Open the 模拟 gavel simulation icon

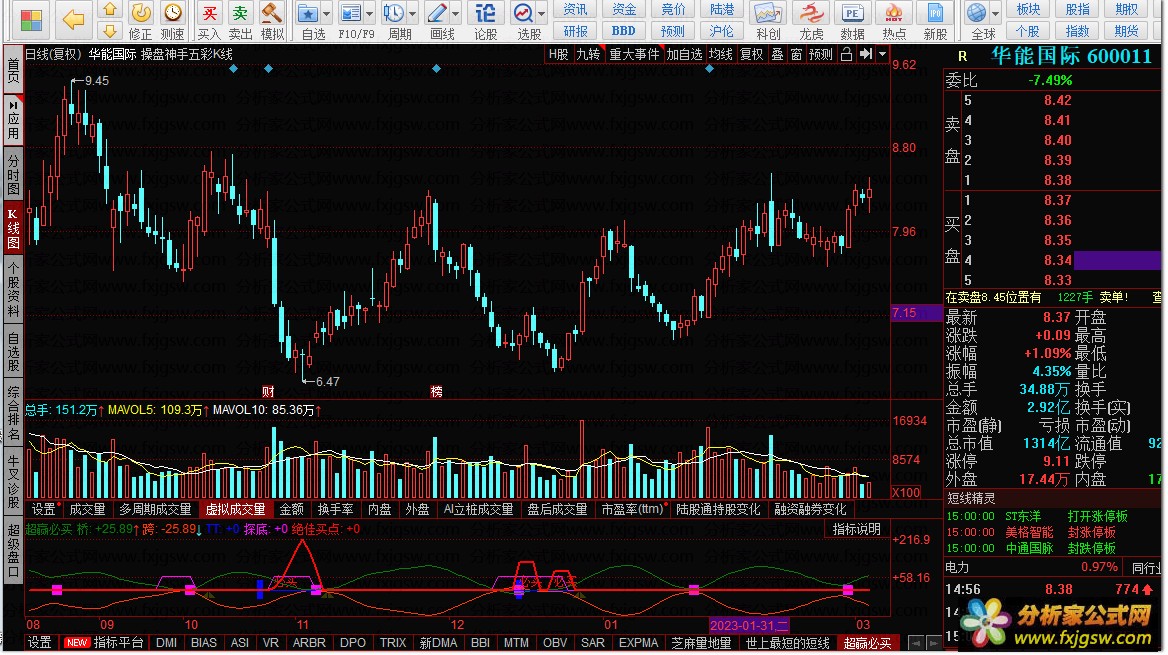272,13
